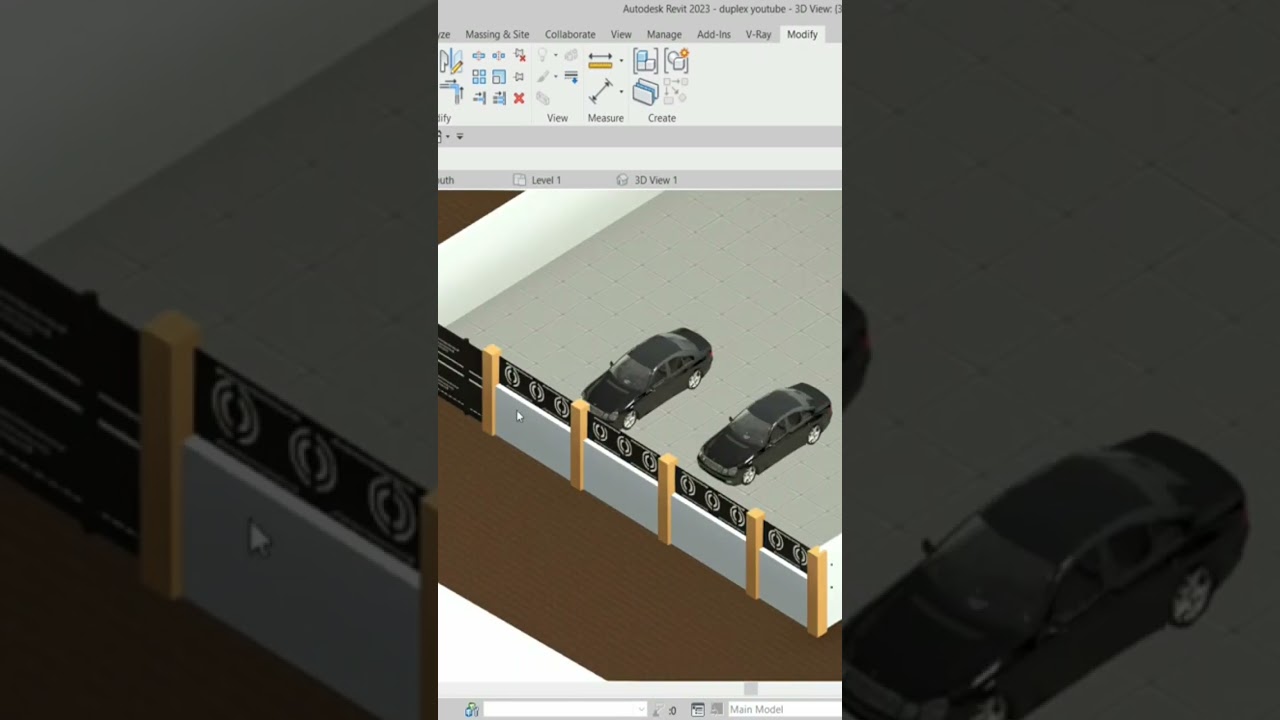Select the Modify ribbon tab

coord(802,34)
